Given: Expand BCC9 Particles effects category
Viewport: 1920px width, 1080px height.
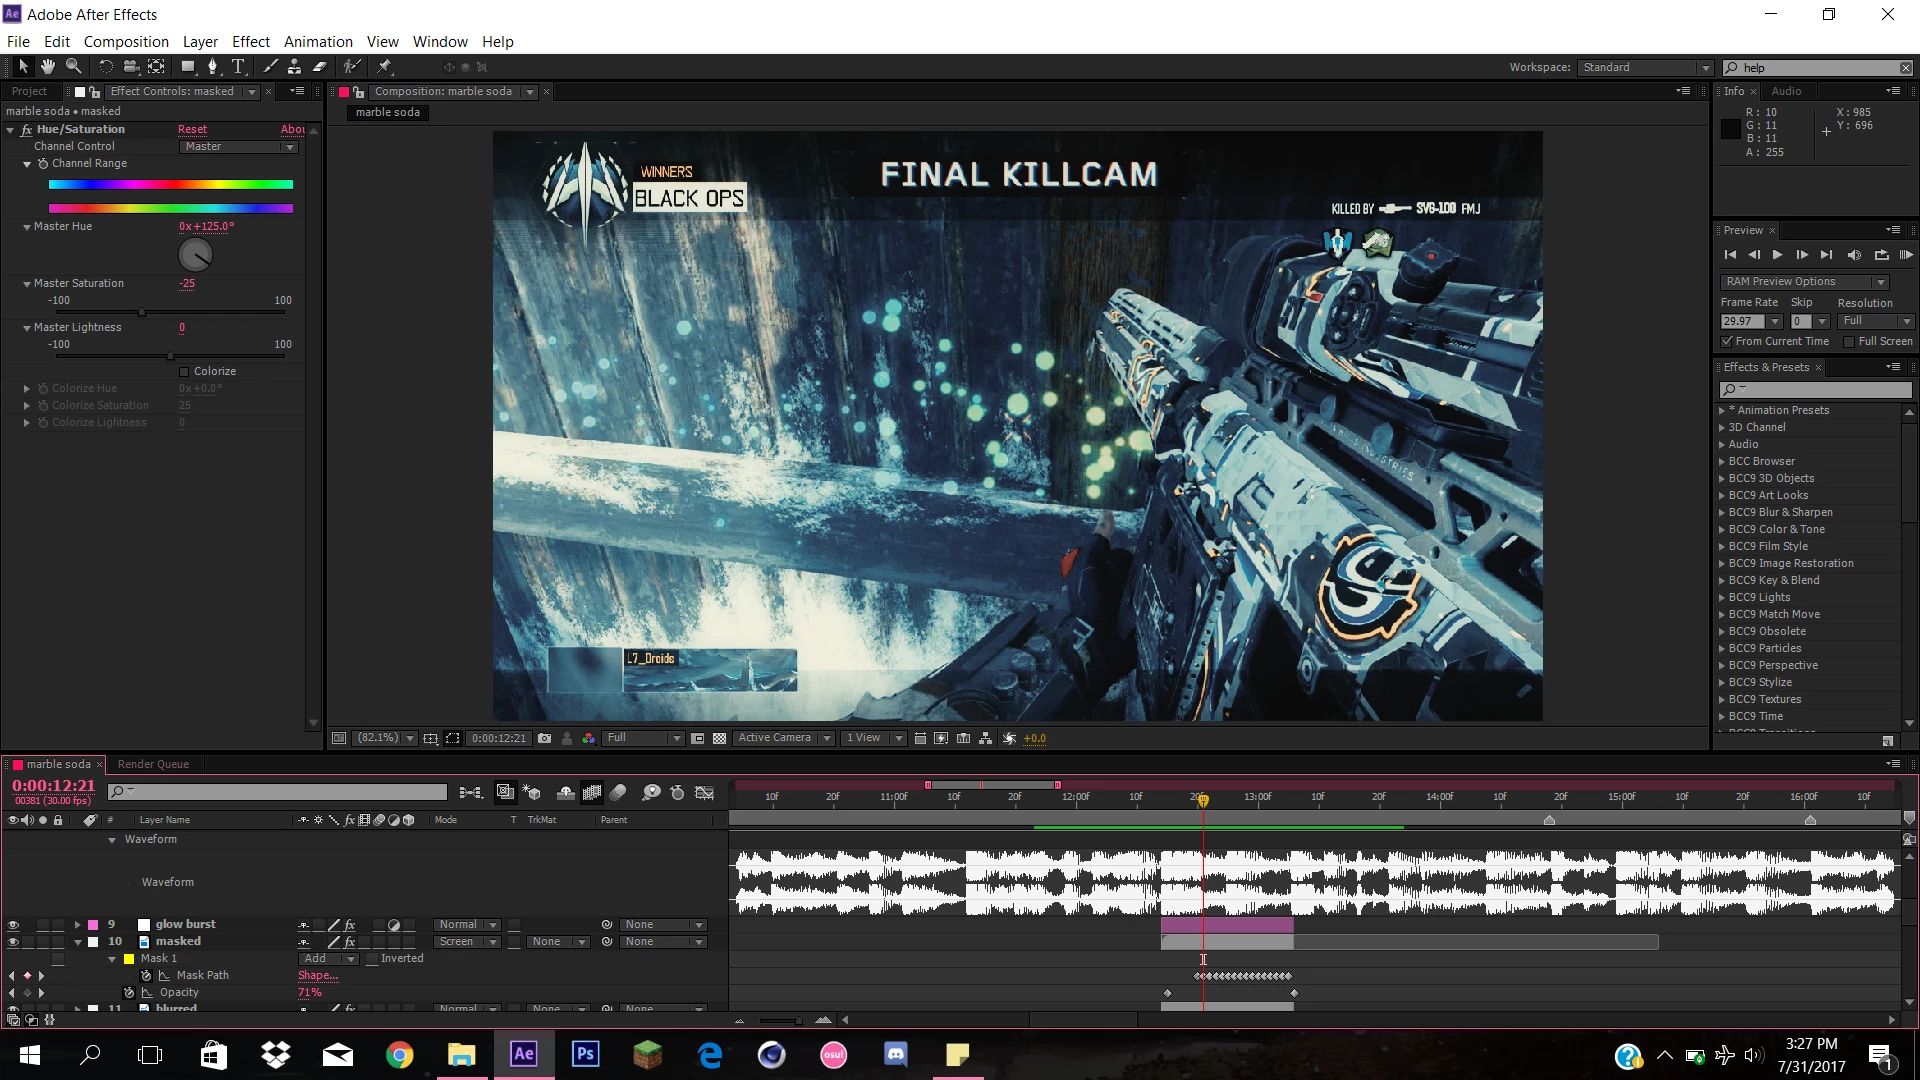Looking at the screenshot, I should click(x=1722, y=649).
